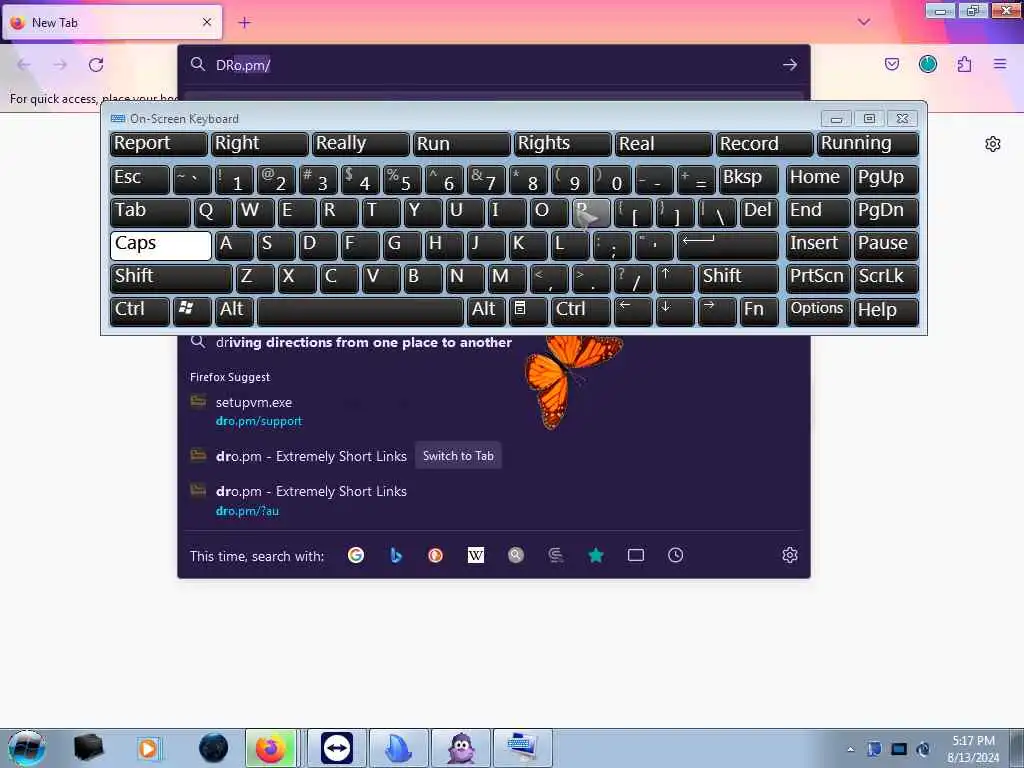Viewport: 1024px width, 768px height.
Task: Open search settings gear in suggestions panel
Action: point(790,555)
